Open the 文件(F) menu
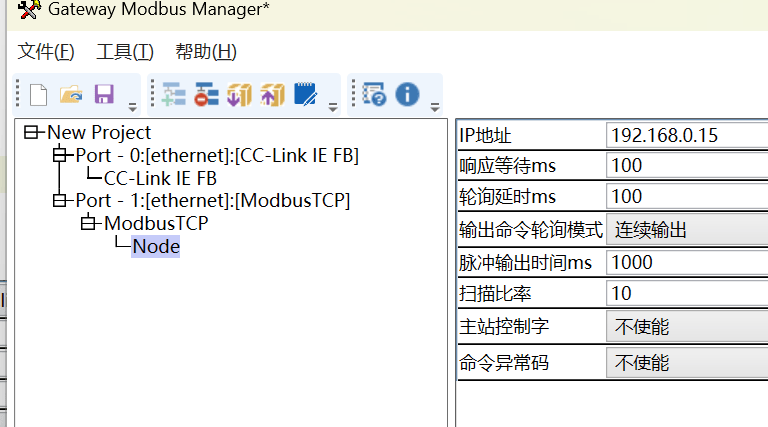Screen dimensions: 768x427 coord(46,51)
